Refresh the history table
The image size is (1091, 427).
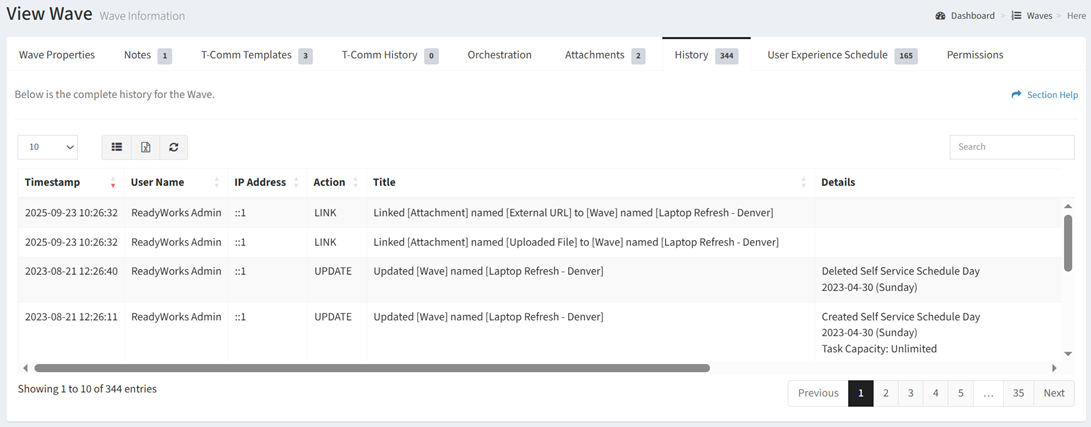173,147
